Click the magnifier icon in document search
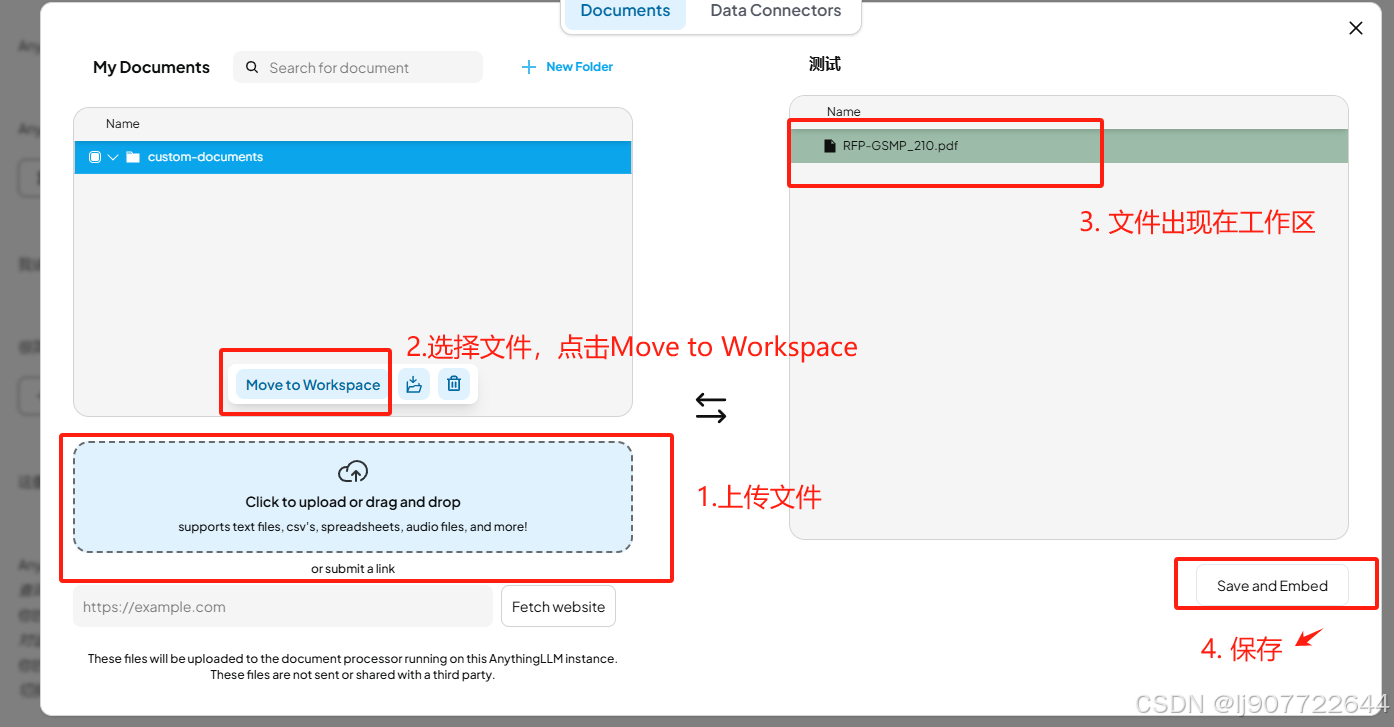The height and width of the screenshot is (727, 1394). click(x=252, y=67)
